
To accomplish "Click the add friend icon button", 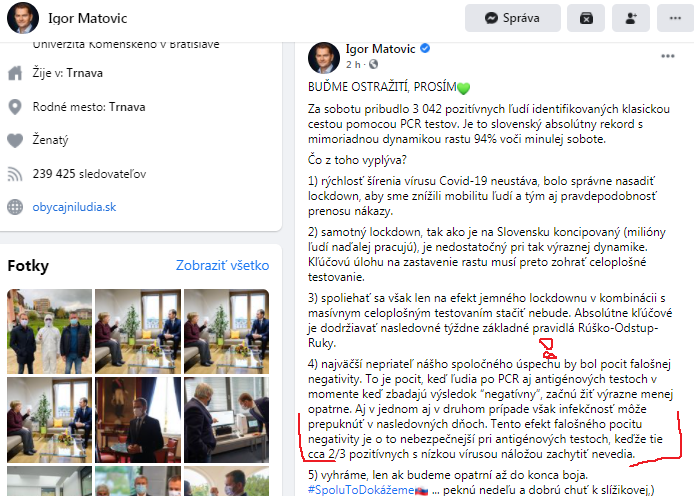I will coord(631,18).
